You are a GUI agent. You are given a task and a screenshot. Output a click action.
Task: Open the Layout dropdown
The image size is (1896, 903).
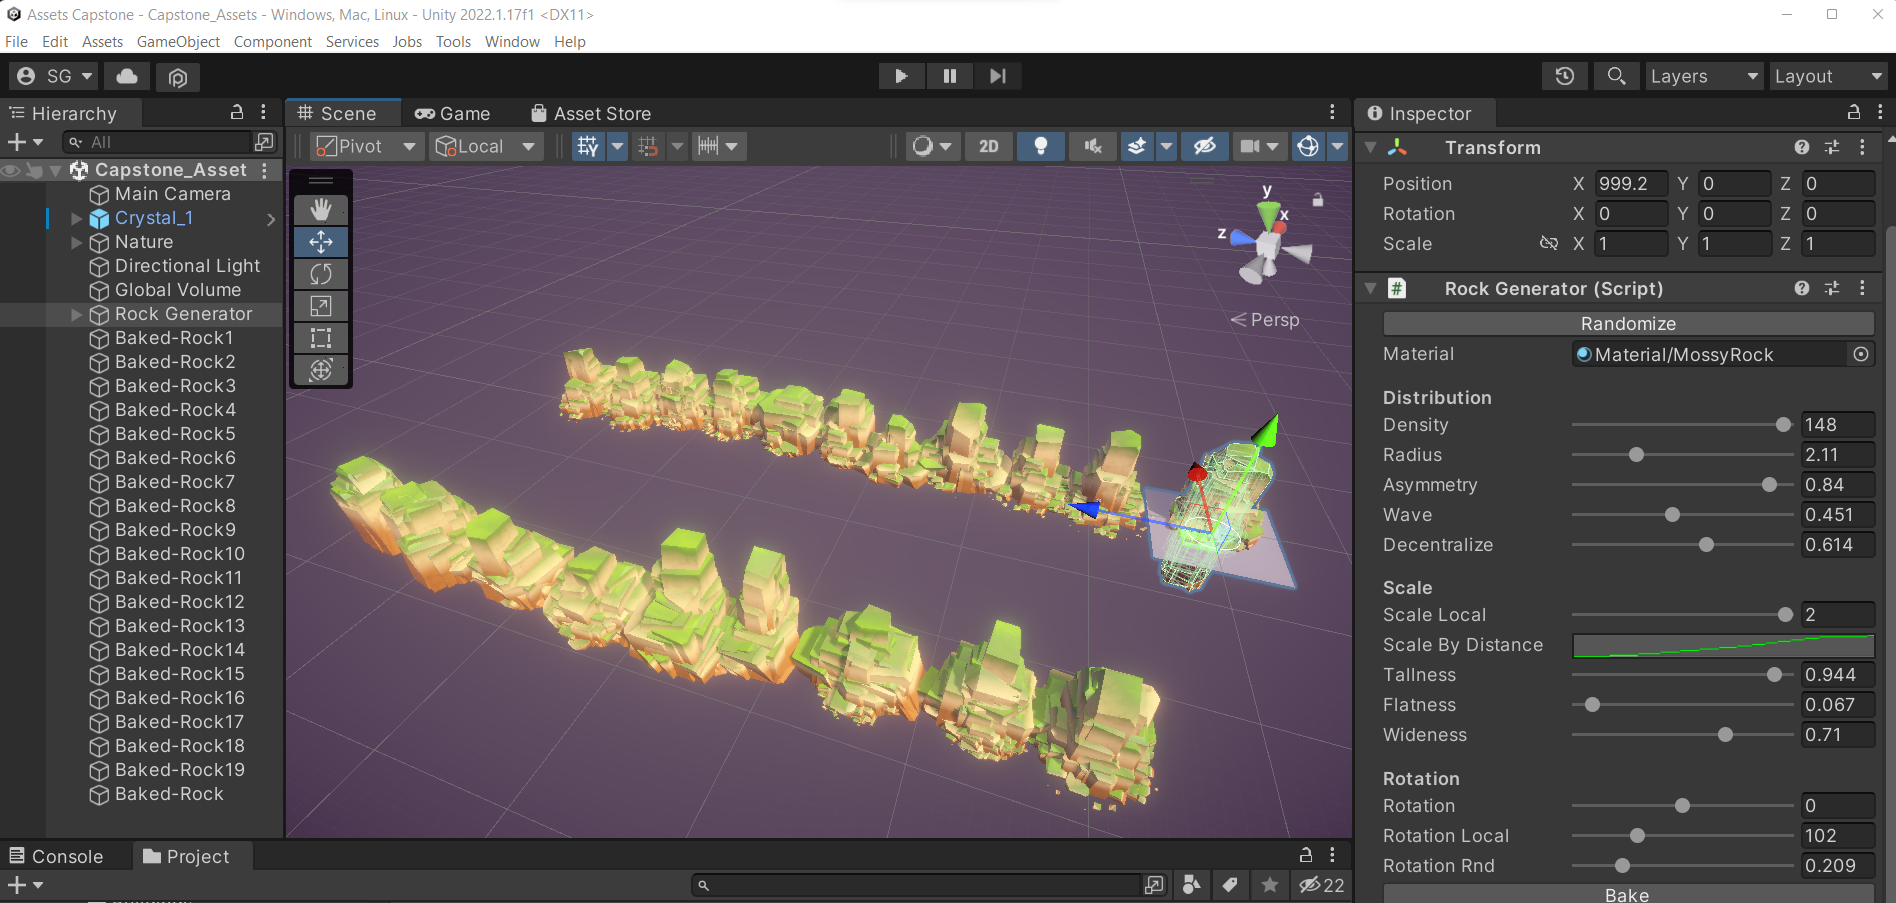pos(1827,76)
